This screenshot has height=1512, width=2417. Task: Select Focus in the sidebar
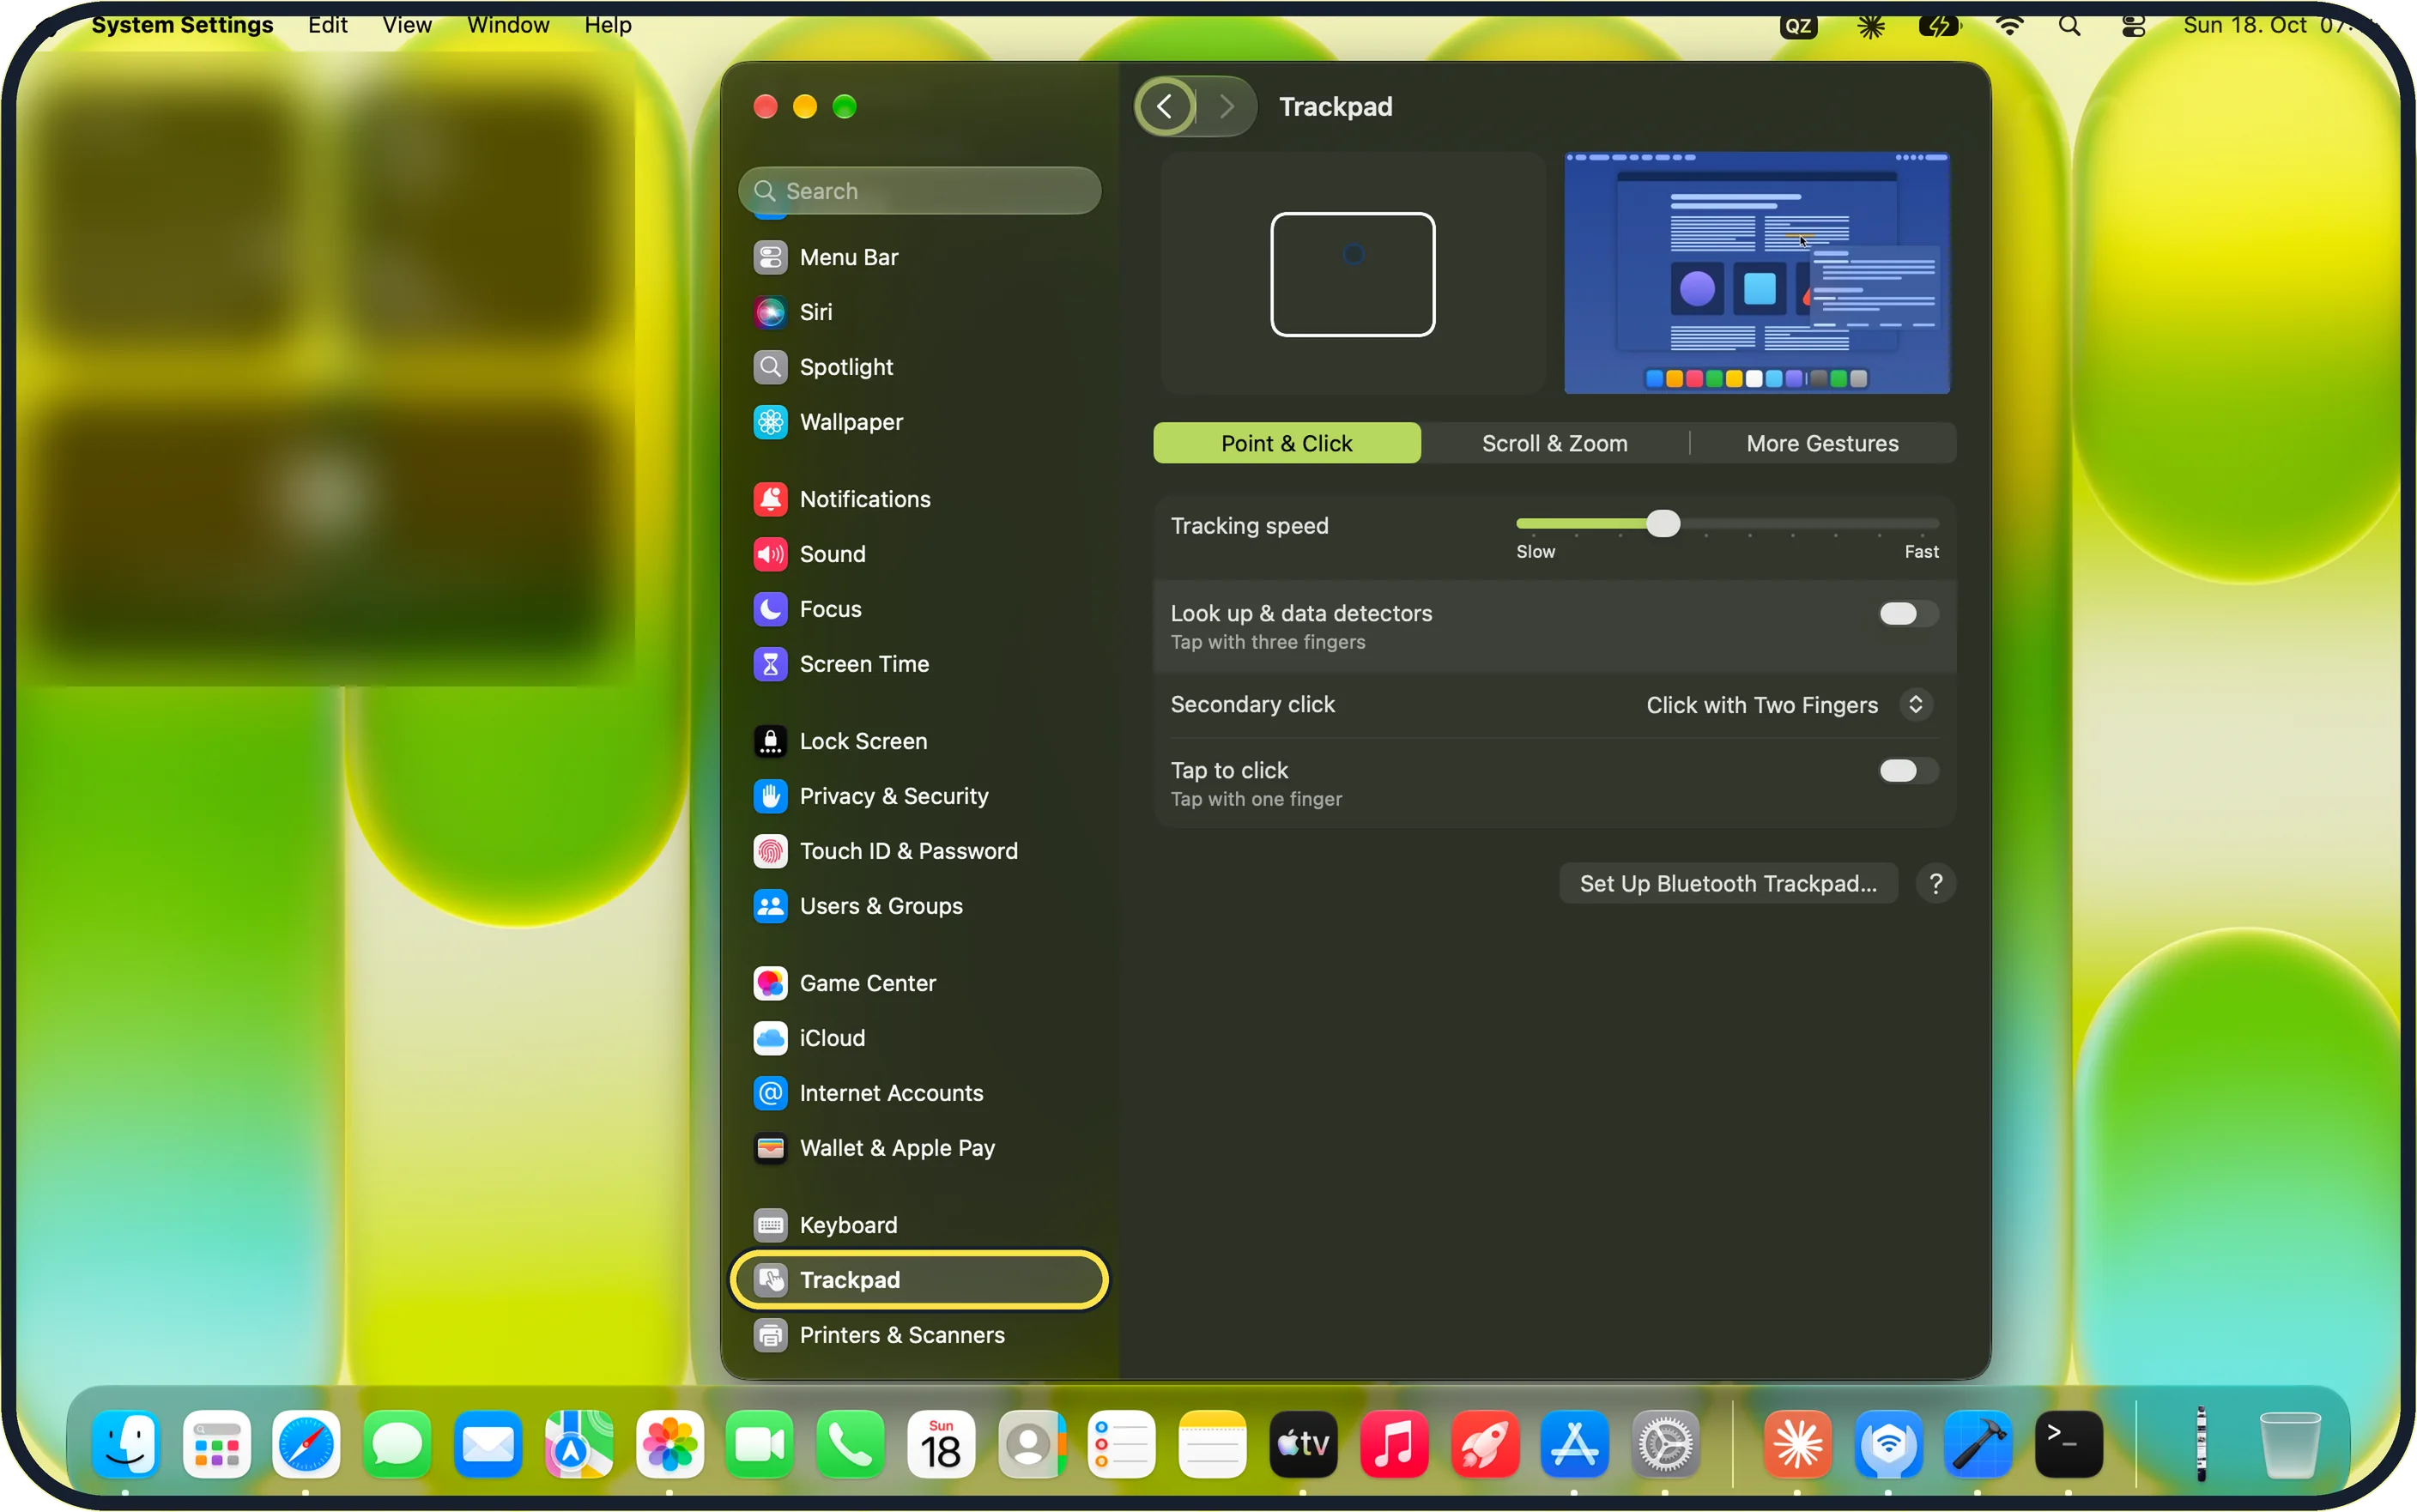tap(919, 609)
